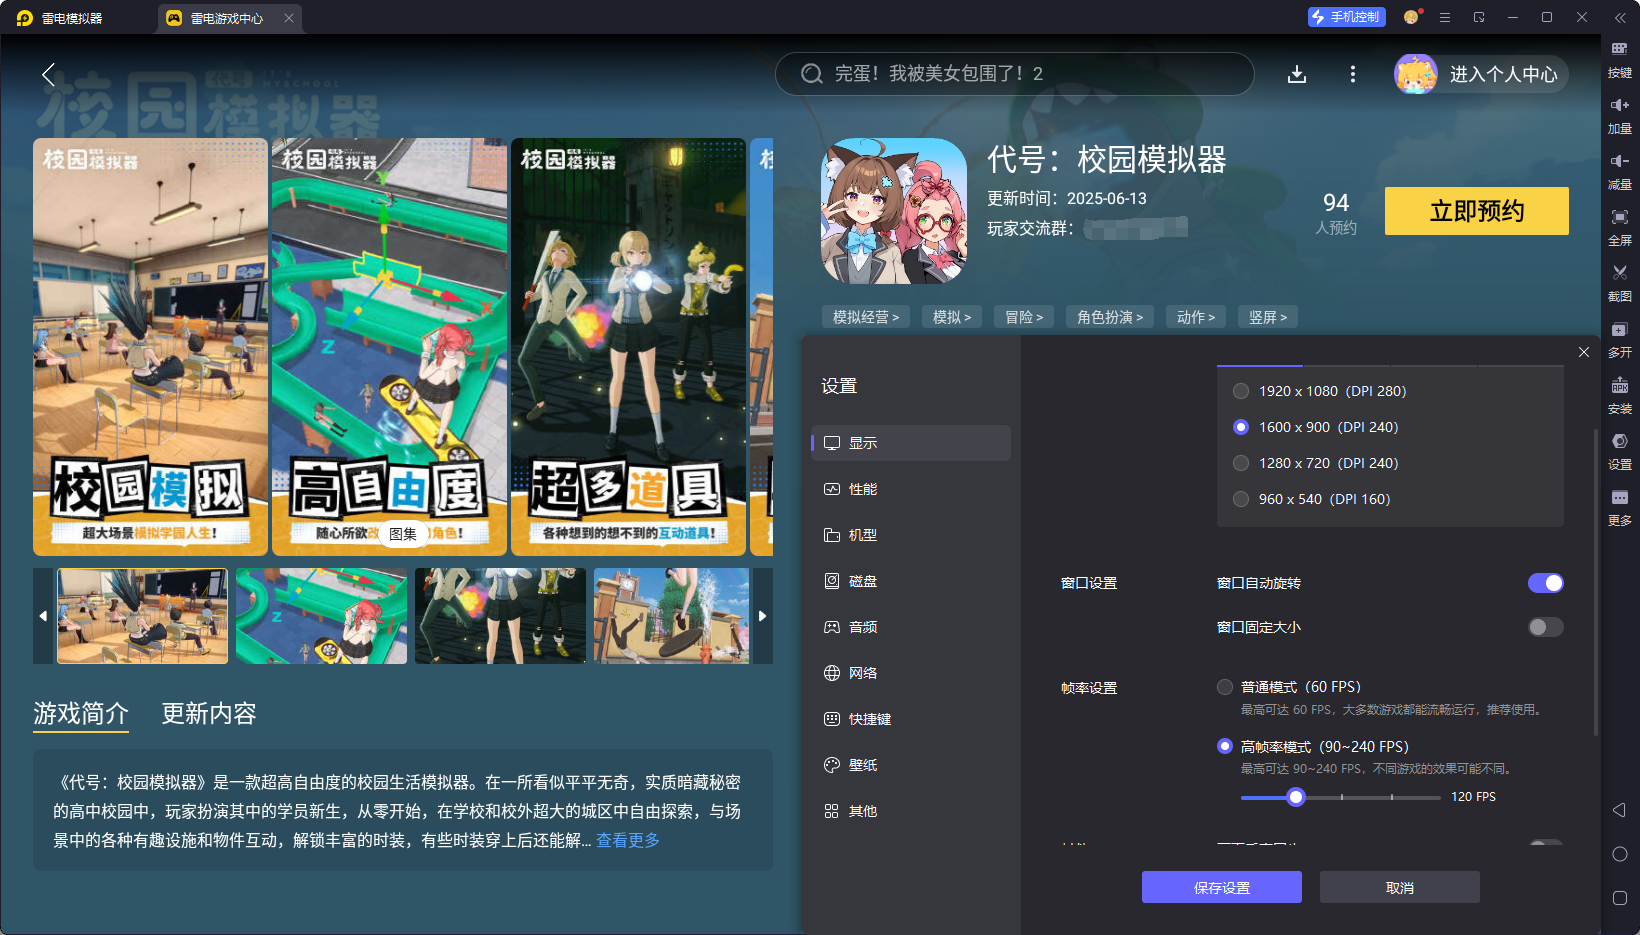
Task: Open the 多开 multi-instance icon
Action: click(1619, 329)
